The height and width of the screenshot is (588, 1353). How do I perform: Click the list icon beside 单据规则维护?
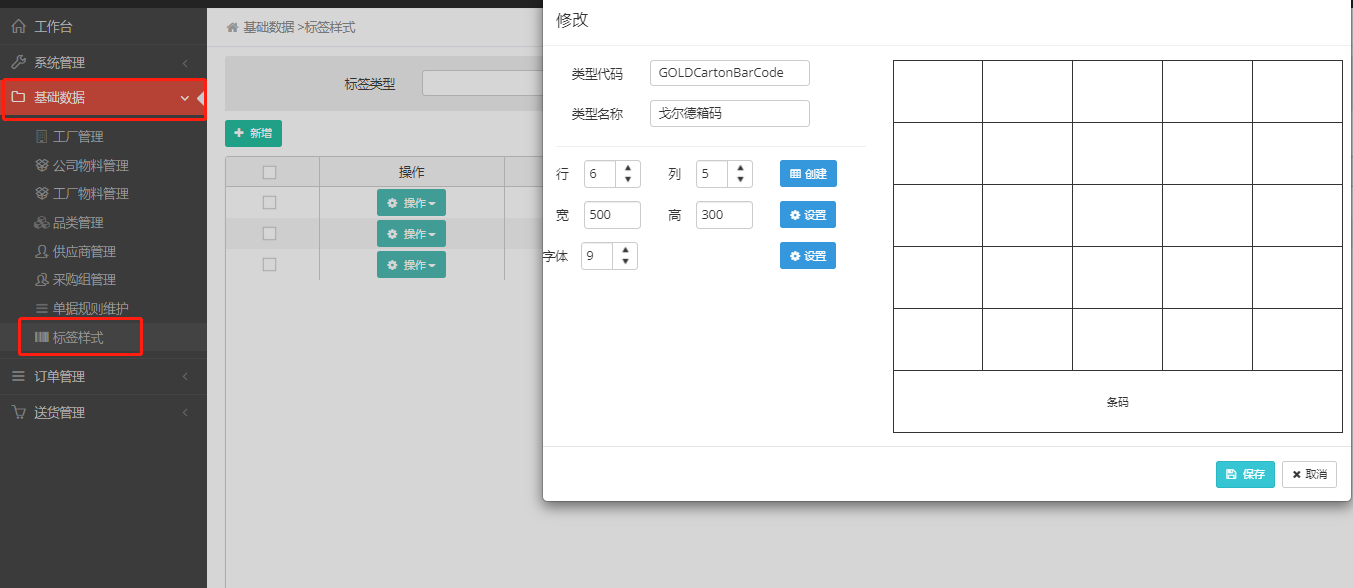point(41,308)
